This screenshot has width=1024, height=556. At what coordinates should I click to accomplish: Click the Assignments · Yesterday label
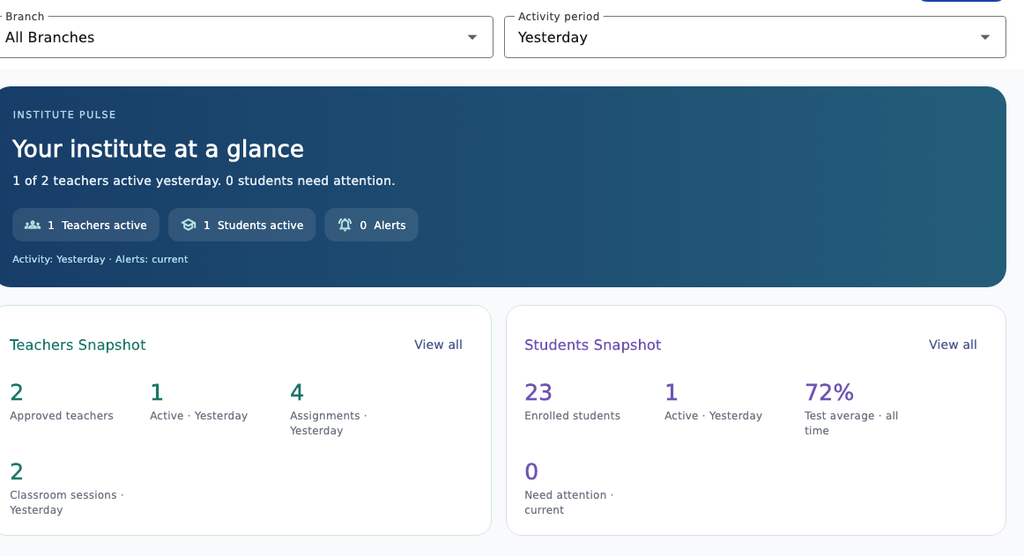(328, 423)
